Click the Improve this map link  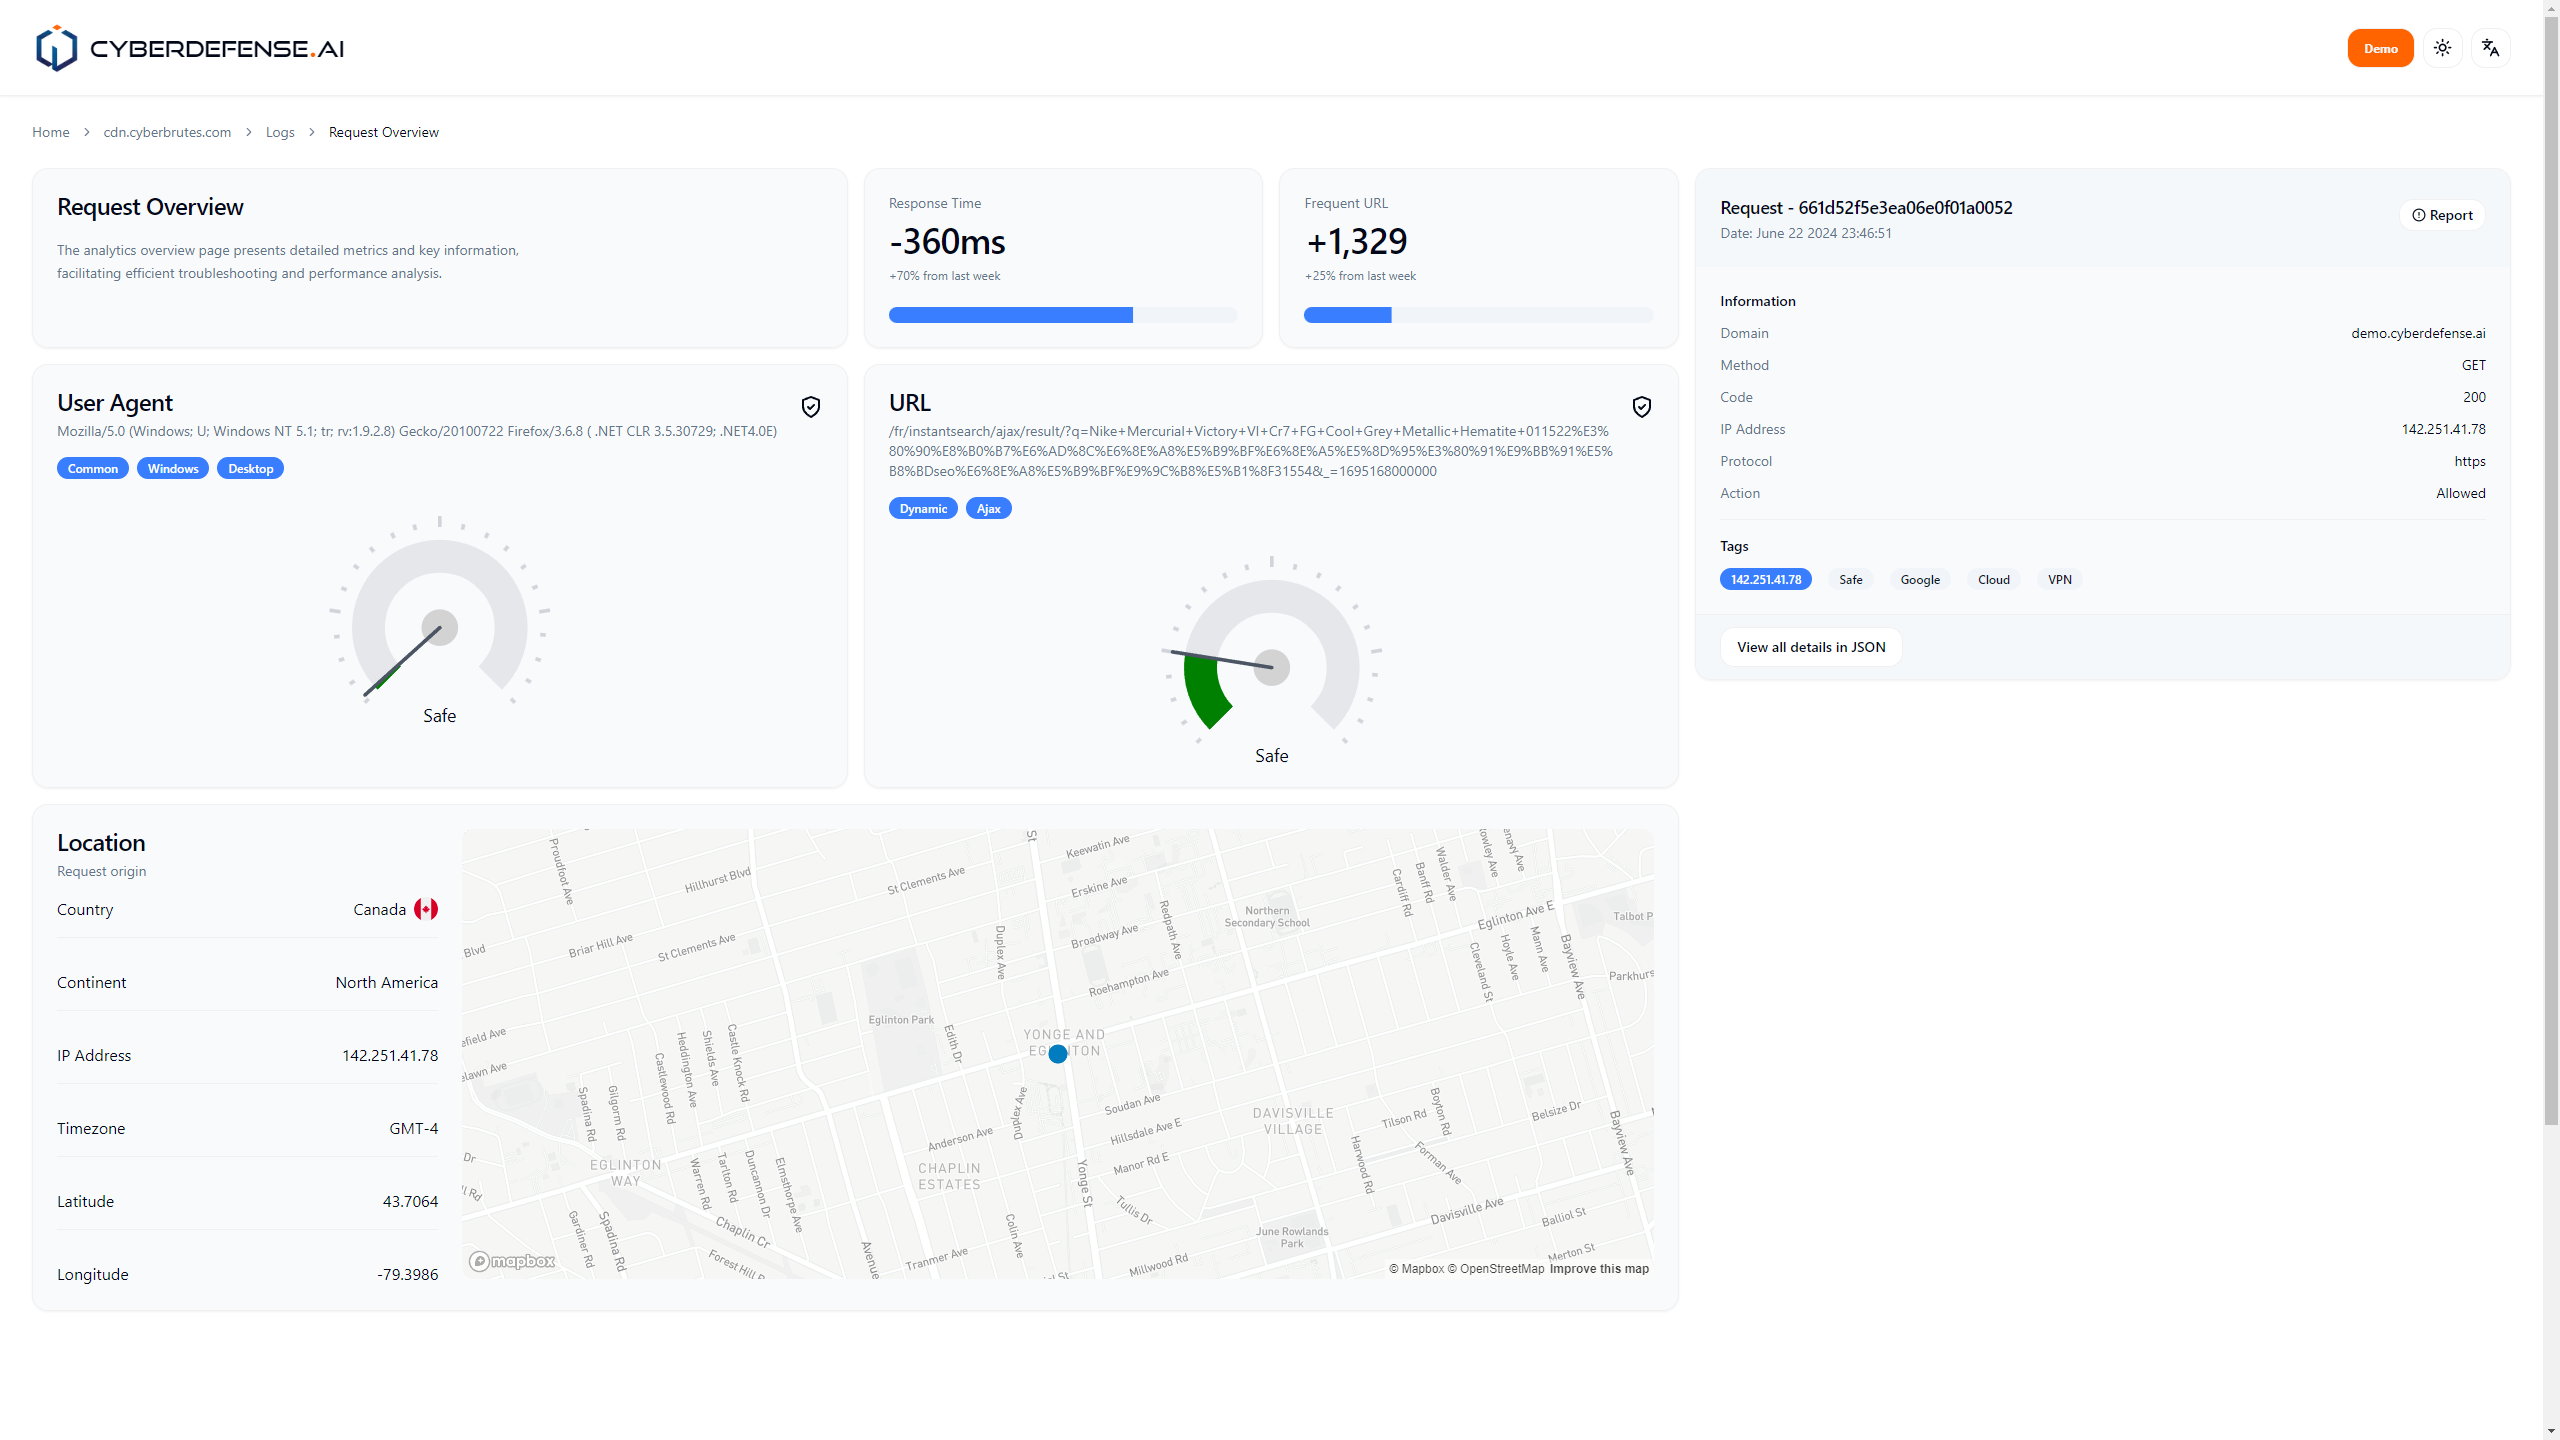1599,1269
